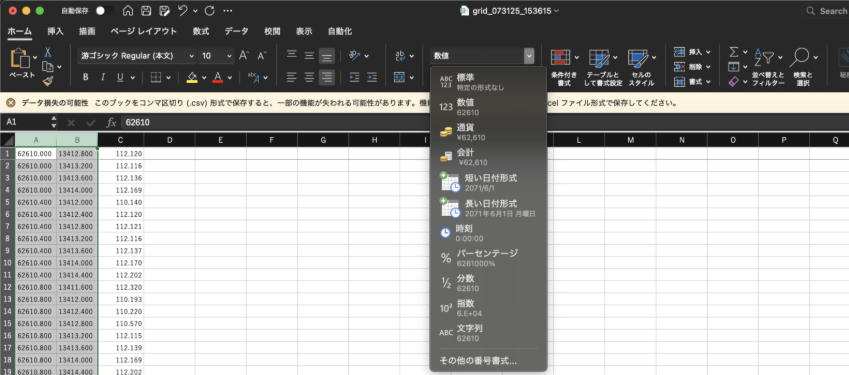The height and width of the screenshot is (375, 849).
Task: Click the text orientation icon
Action: point(355,55)
